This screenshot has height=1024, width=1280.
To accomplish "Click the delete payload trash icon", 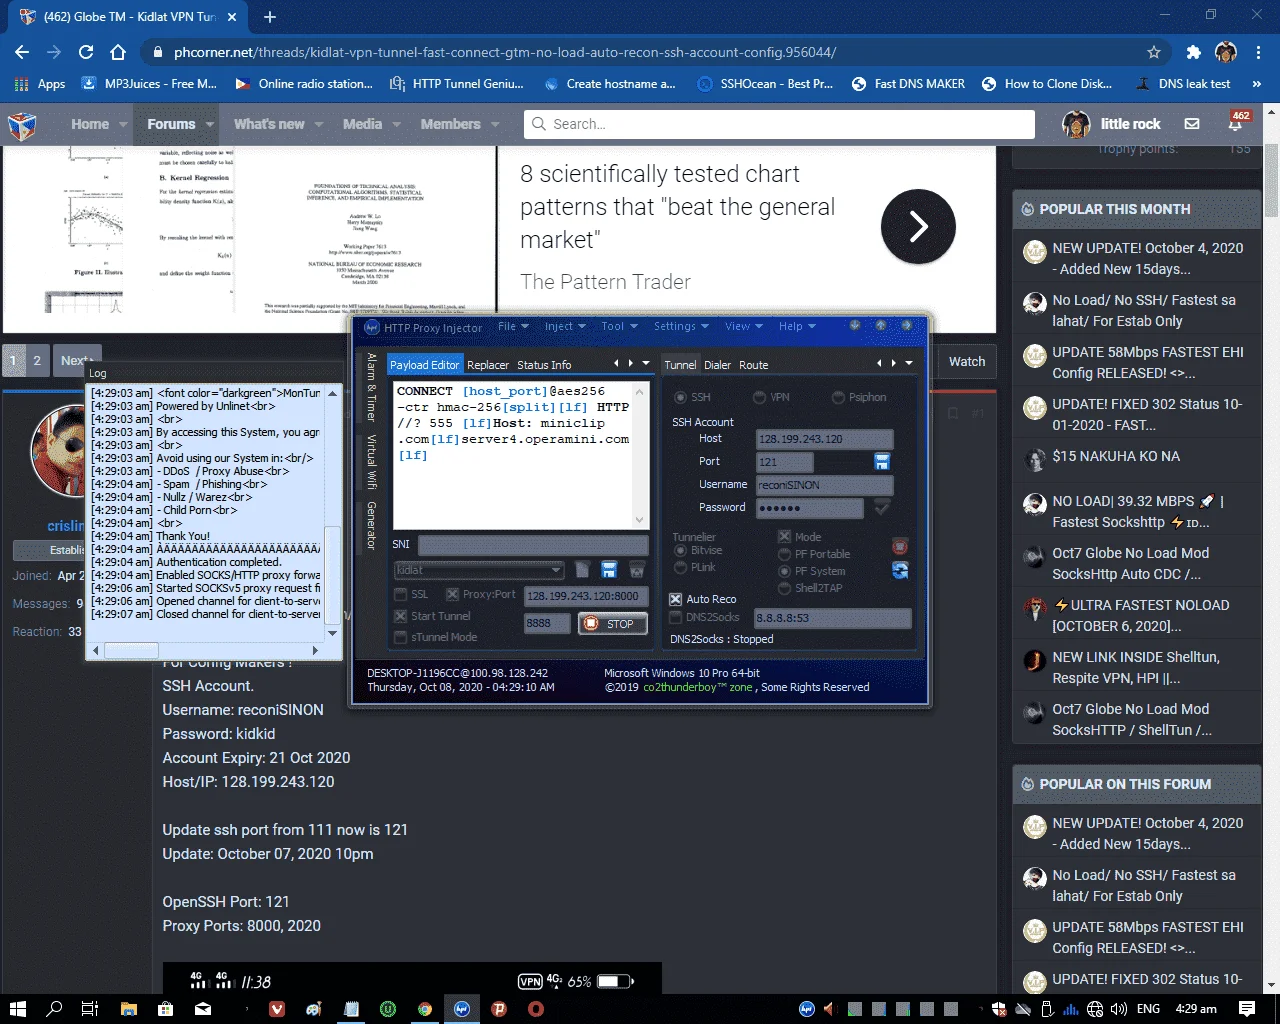I will pos(636,570).
